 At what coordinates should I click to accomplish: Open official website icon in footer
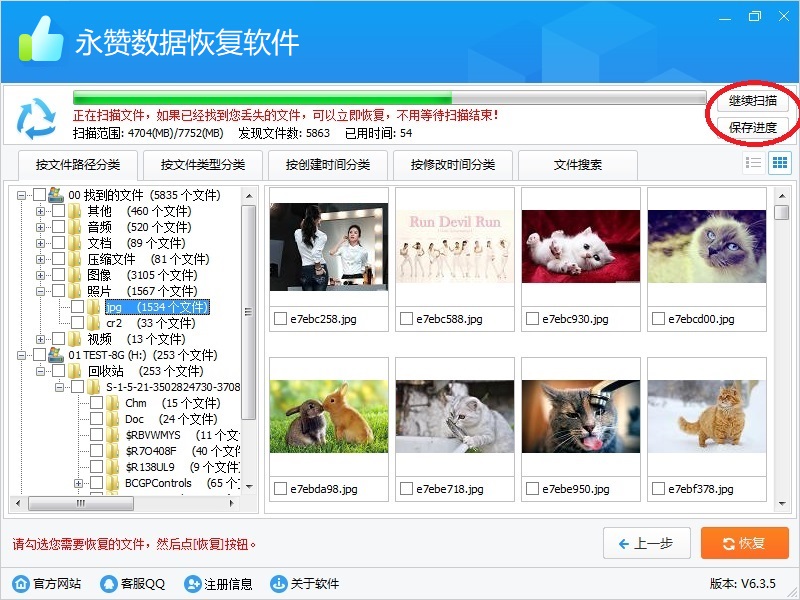[21, 584]
